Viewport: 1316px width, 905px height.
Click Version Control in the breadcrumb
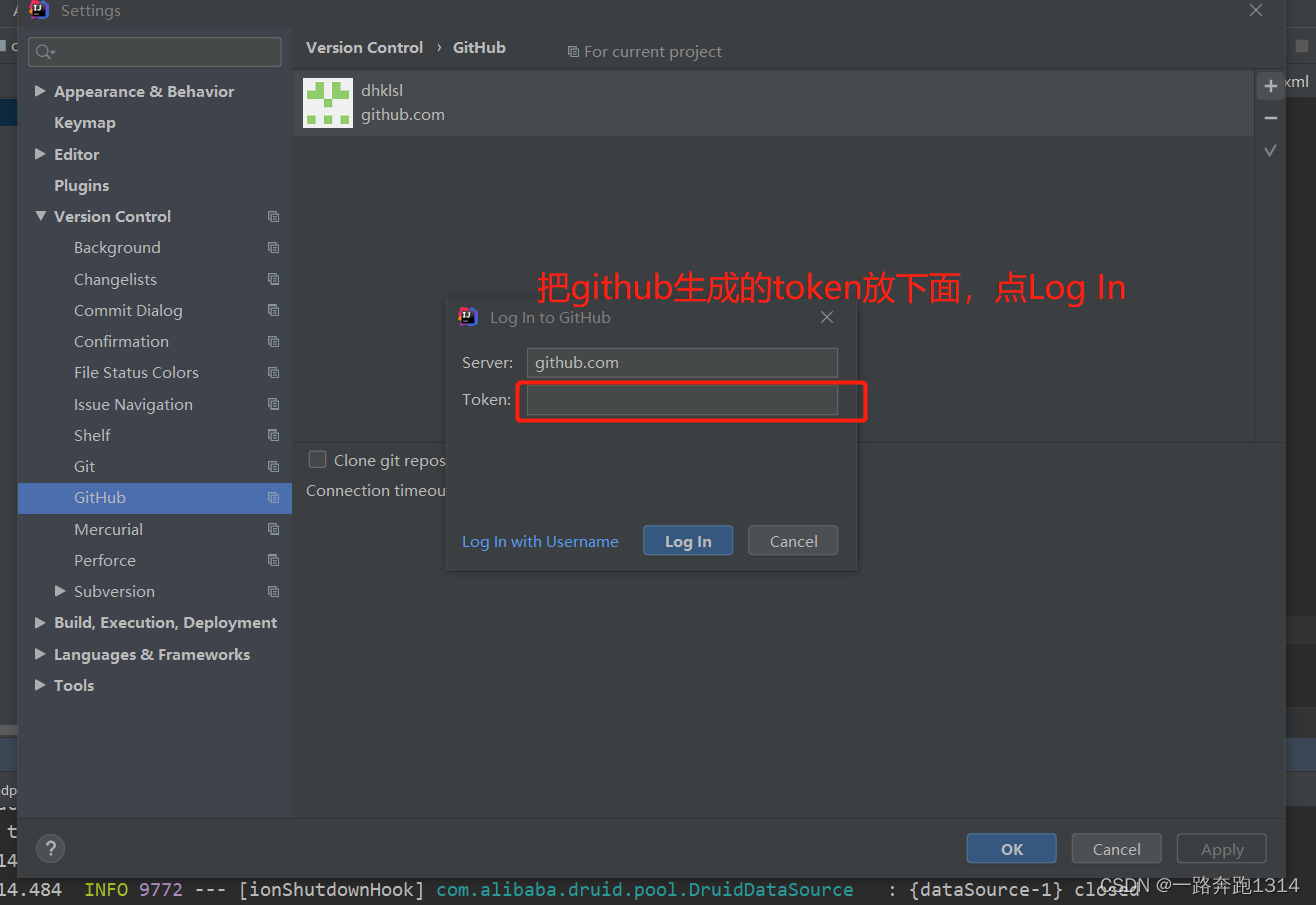coord(364,47)
